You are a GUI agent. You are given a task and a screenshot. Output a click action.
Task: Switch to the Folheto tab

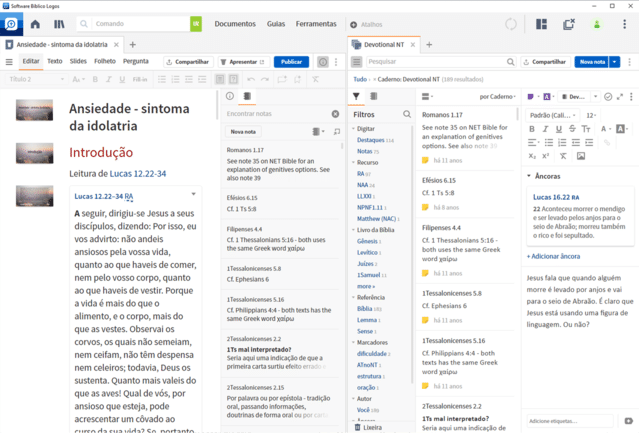click(x=105, y=62)
